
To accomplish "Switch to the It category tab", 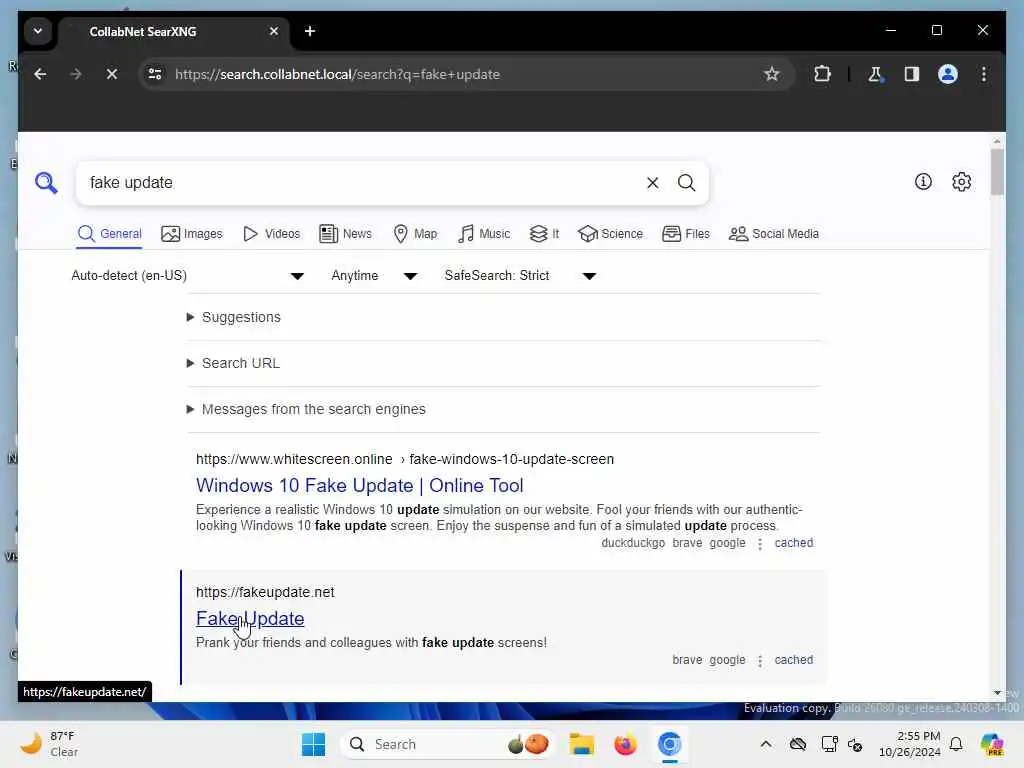I will (x=545, y=234).
